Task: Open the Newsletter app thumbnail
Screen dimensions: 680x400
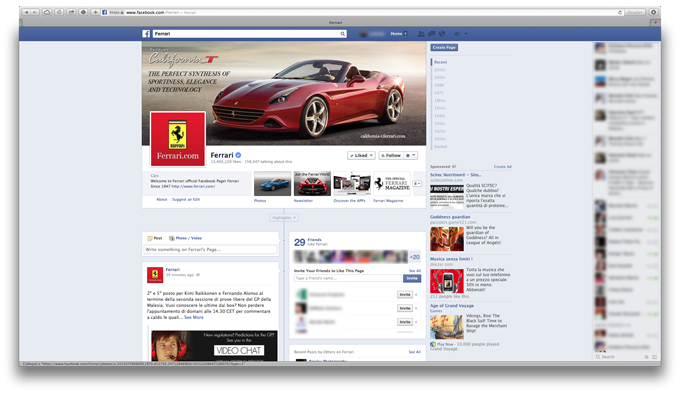Action: click(312, 184)
